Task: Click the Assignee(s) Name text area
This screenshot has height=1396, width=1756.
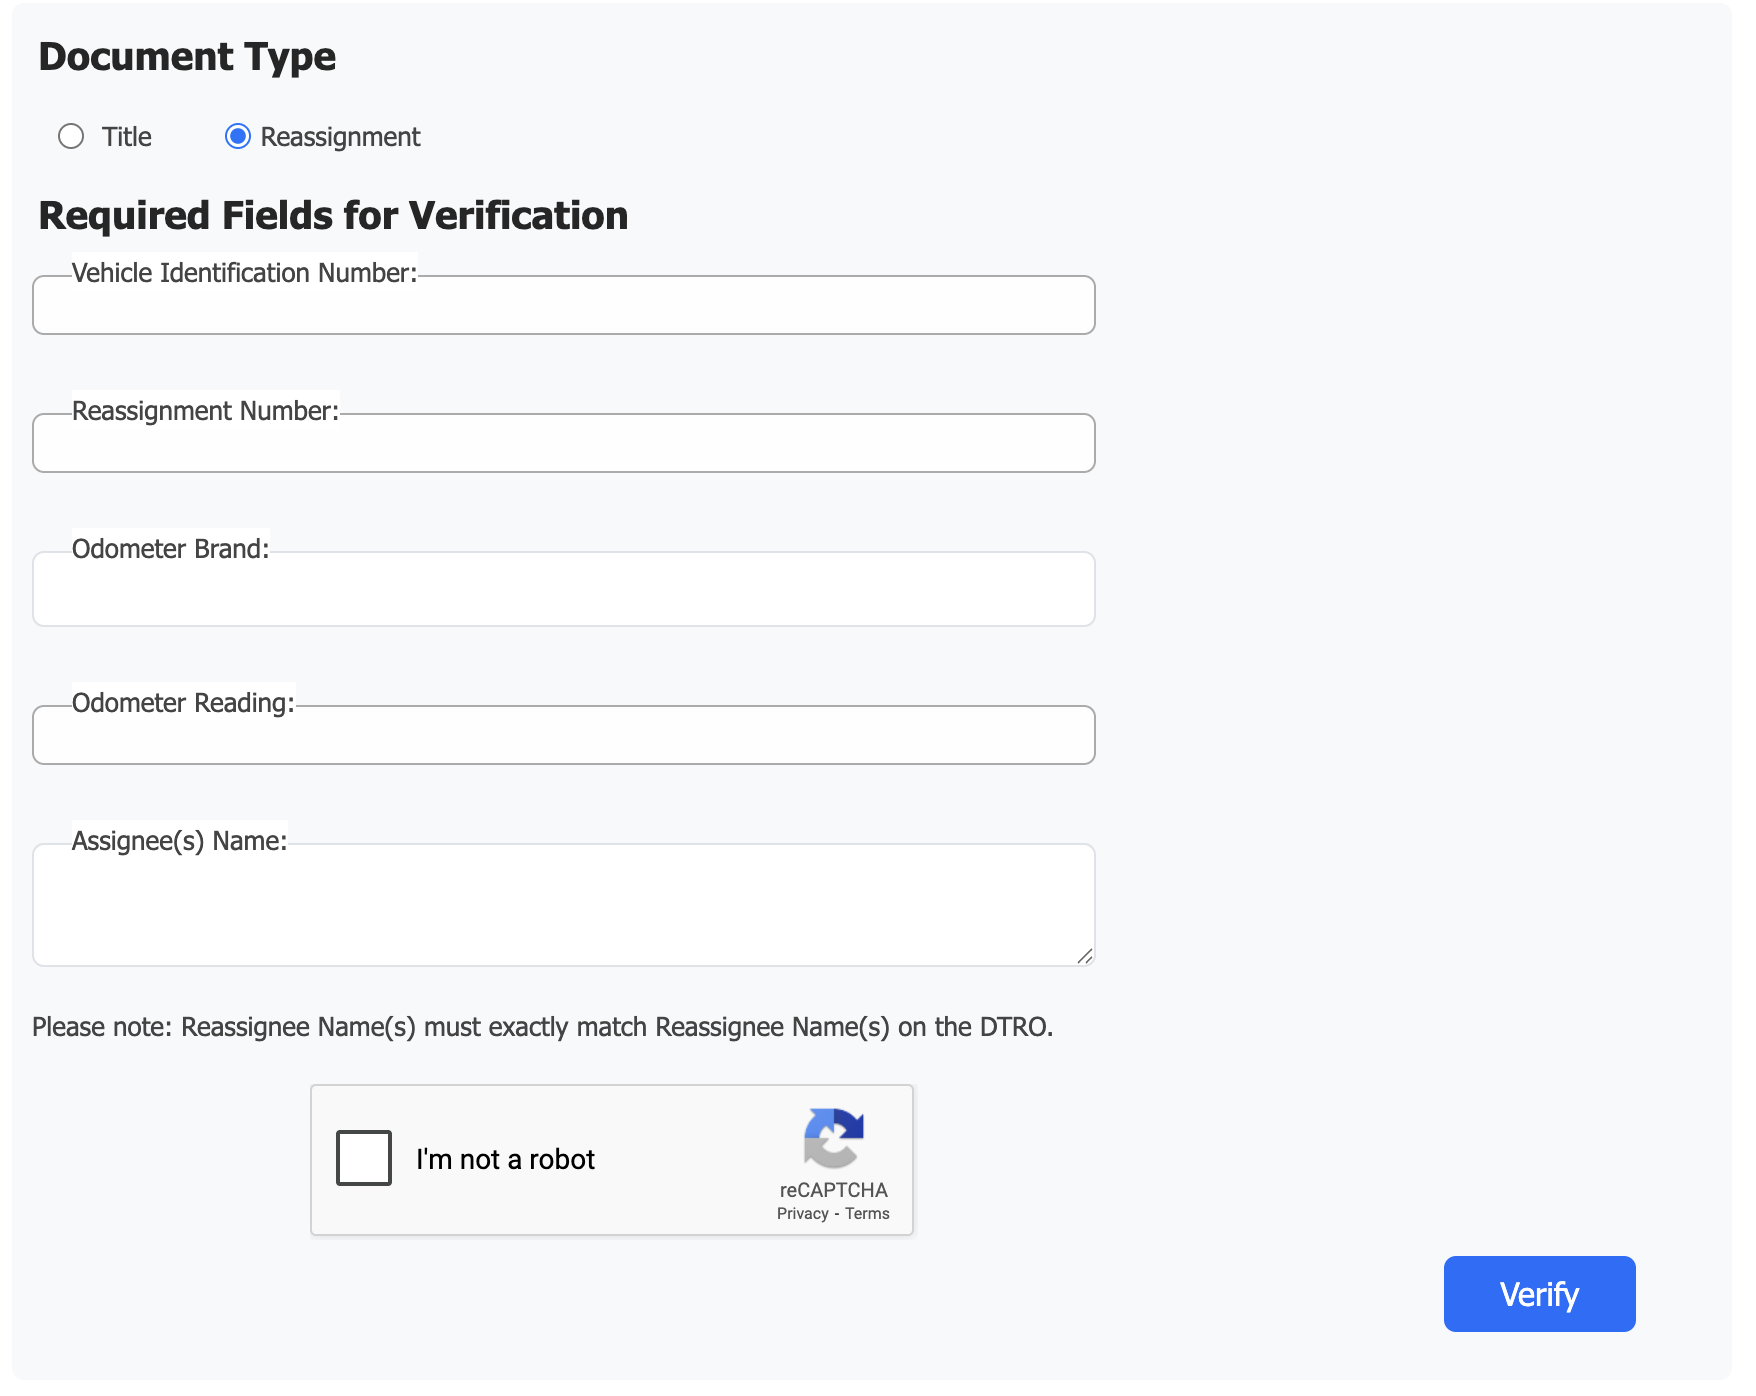Action: pos(564,905)
